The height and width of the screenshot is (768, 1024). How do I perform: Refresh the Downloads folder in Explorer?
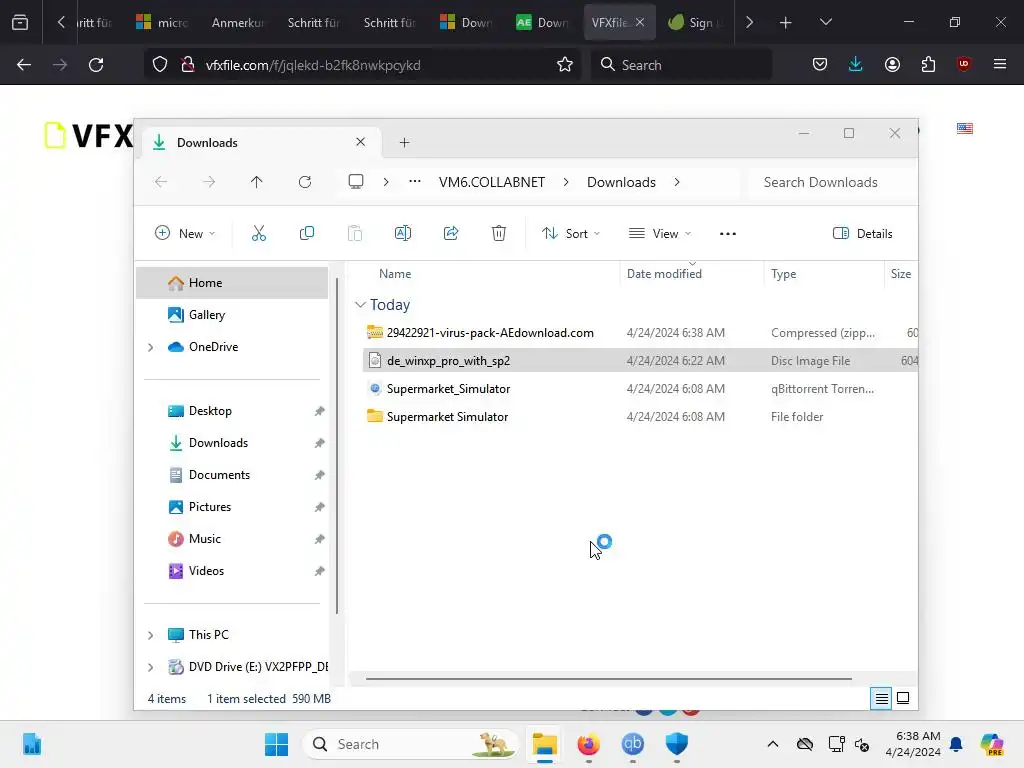coord(305,182)
